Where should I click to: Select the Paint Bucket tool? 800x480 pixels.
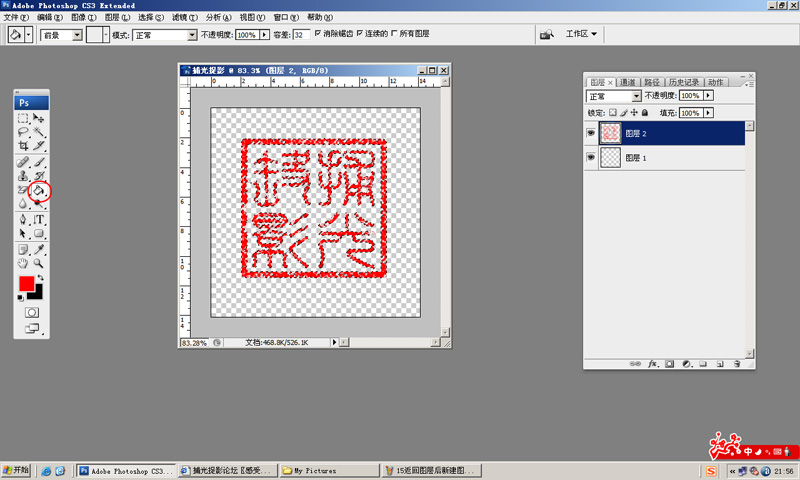point(39,191)
